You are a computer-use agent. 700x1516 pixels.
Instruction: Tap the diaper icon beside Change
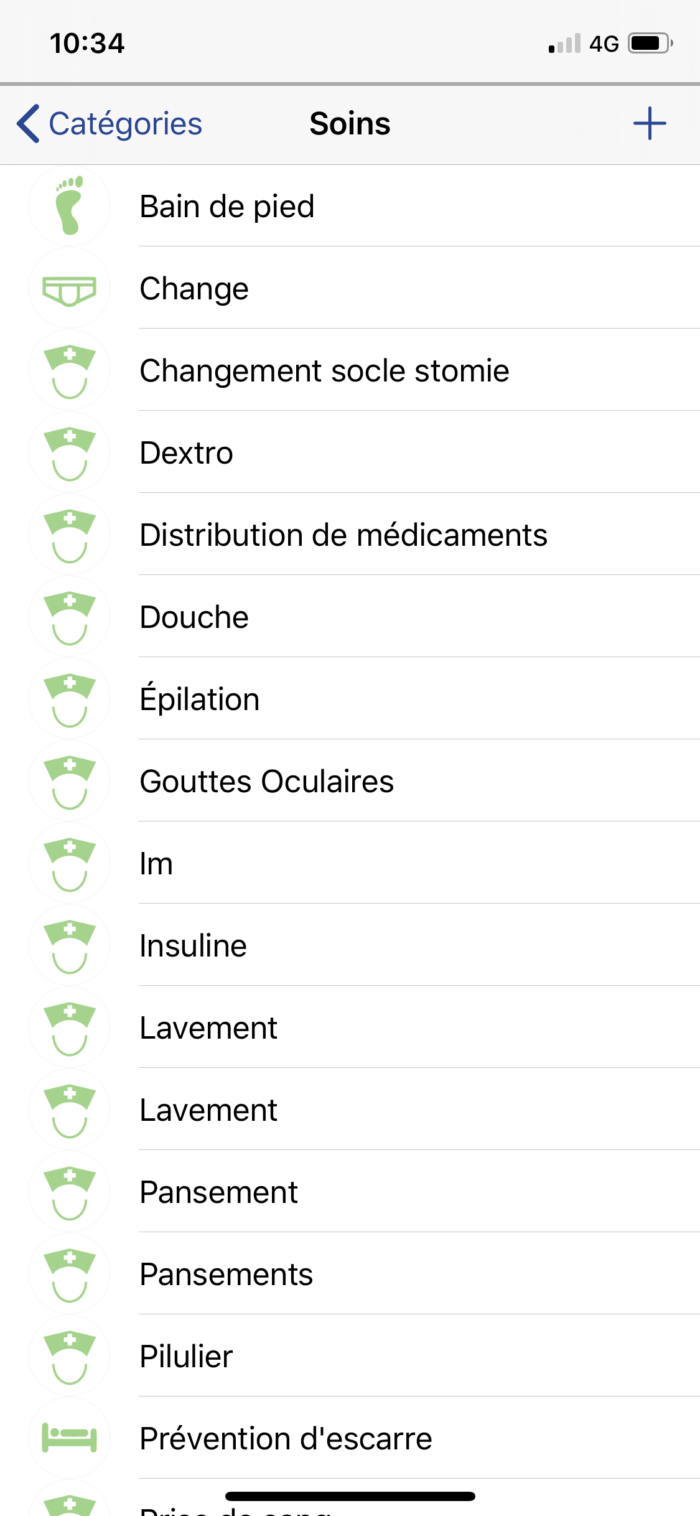(69, 289)
